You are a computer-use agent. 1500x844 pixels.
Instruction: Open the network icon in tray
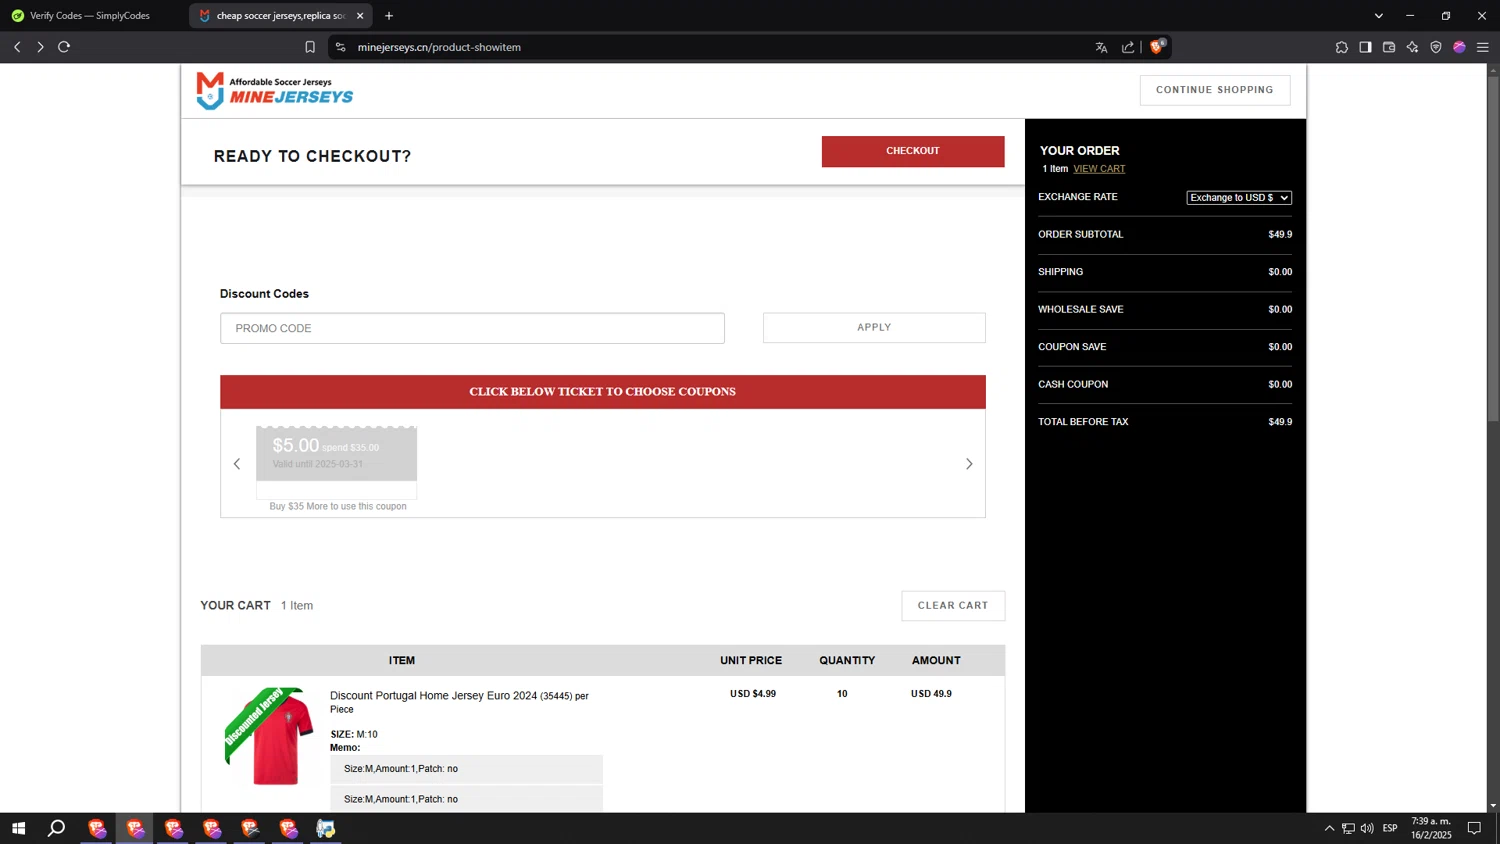[x=1348, y=828]
